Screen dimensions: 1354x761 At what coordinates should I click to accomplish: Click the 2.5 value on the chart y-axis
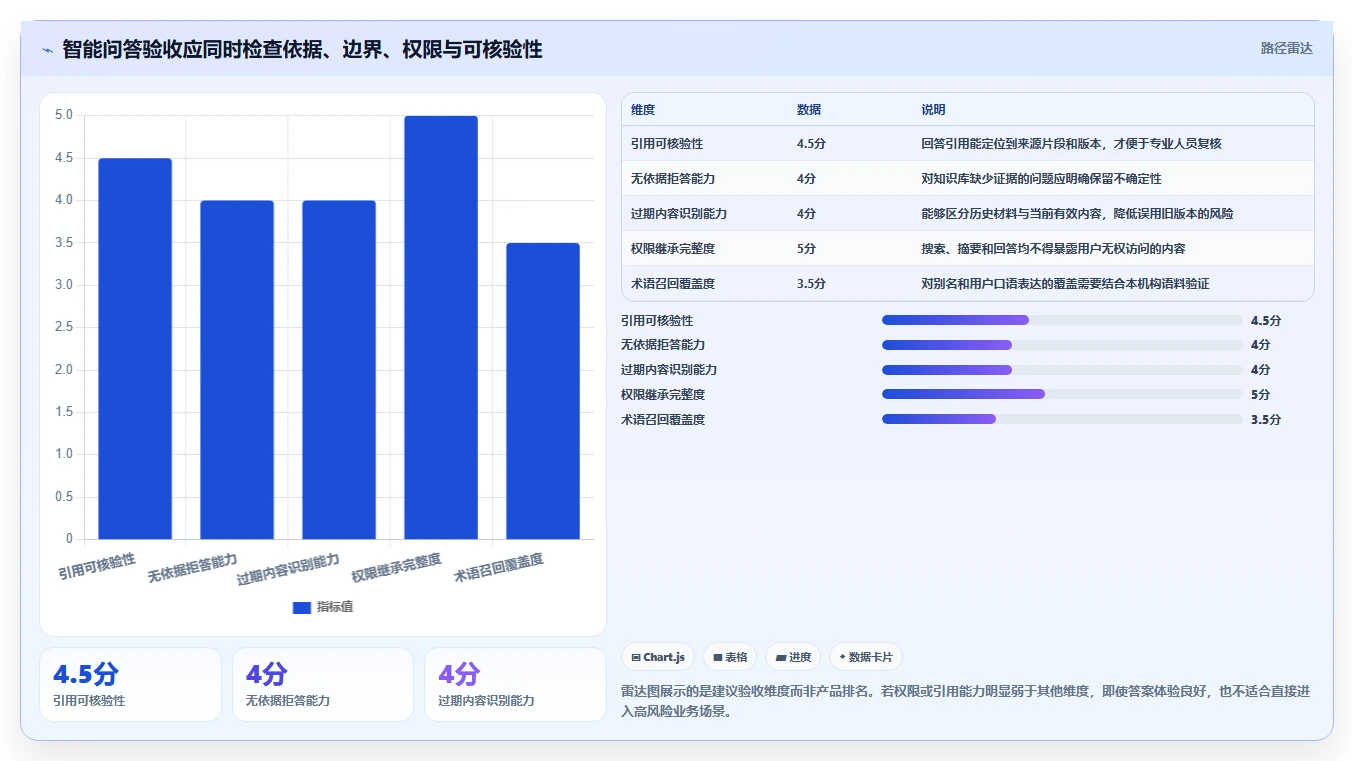click(64, 327)
